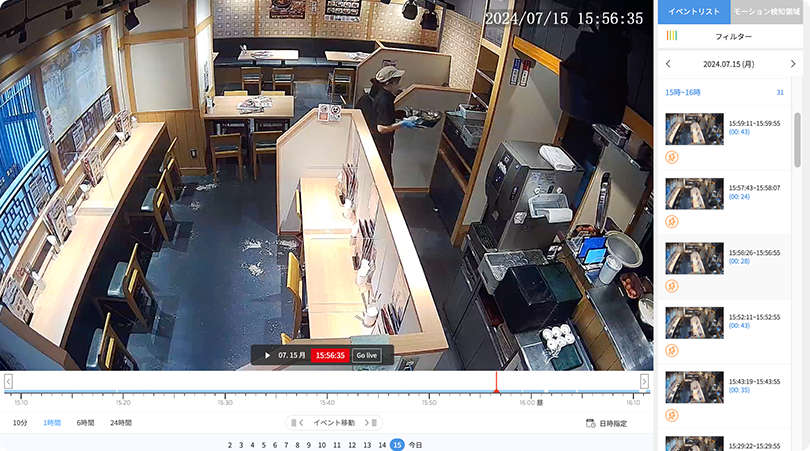
Task: Click the play button in the playback bar
Action: coord(267,355)
